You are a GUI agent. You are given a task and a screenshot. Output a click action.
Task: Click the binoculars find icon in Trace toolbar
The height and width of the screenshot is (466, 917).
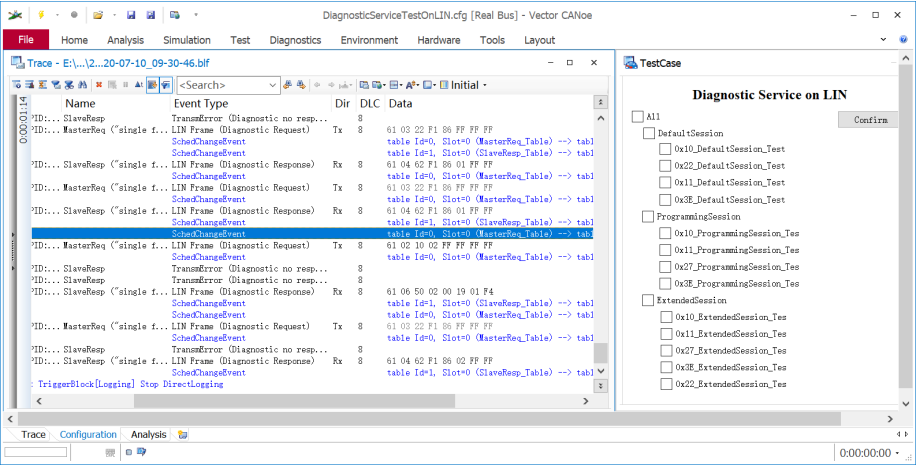(82, 85)
